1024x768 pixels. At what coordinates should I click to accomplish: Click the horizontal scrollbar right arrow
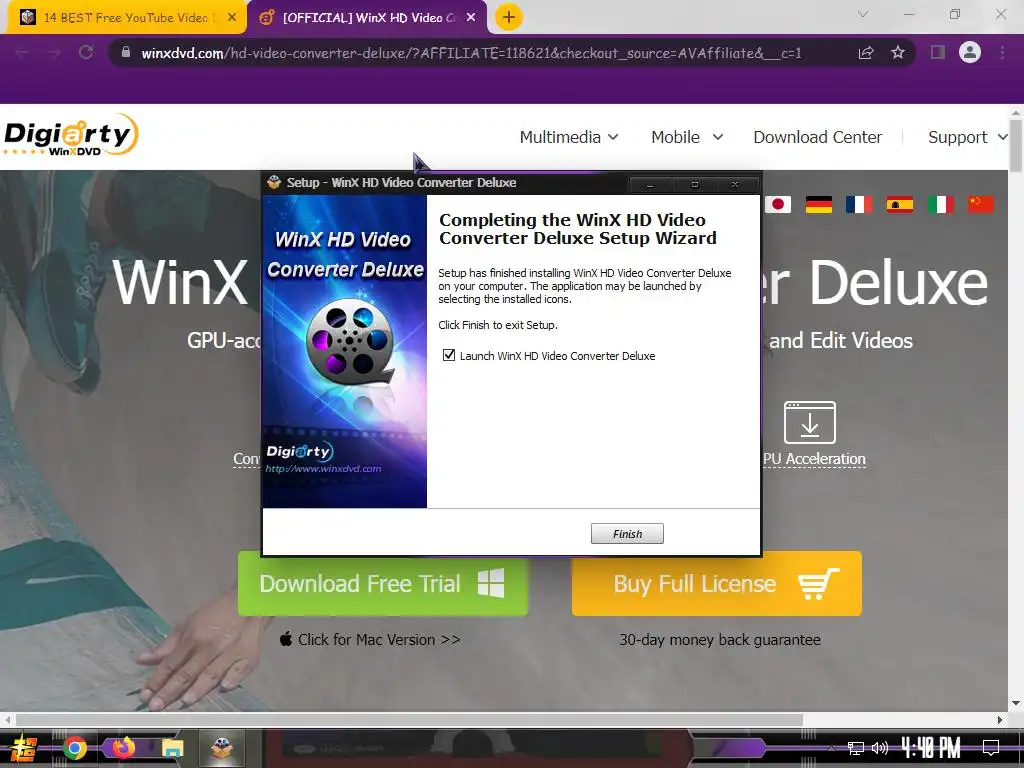coord(1000,720)
